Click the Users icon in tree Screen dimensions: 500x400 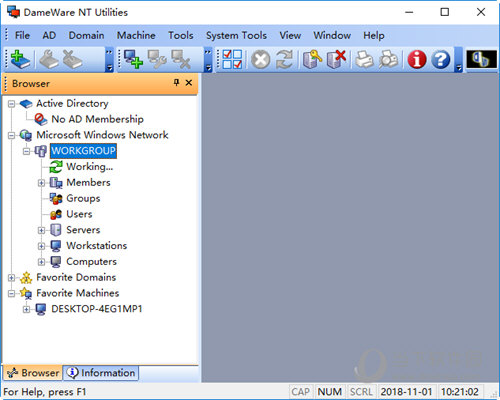point(56,214)
